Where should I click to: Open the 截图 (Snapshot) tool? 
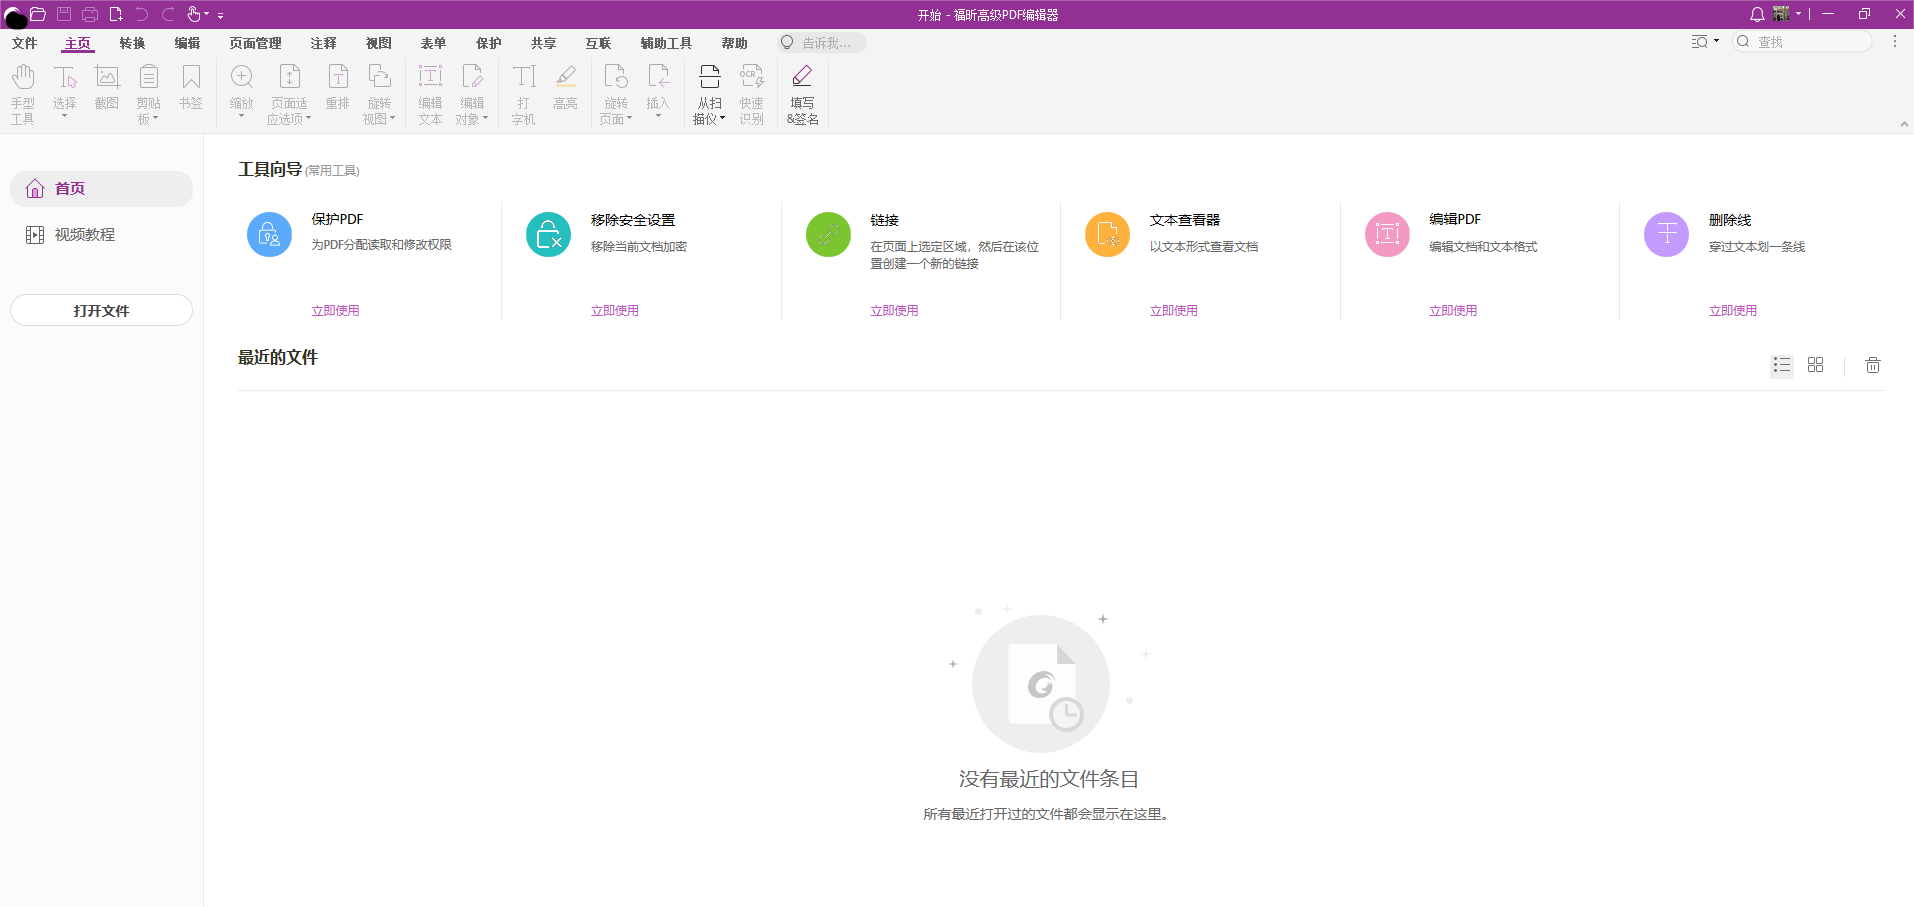click(106, 85)
